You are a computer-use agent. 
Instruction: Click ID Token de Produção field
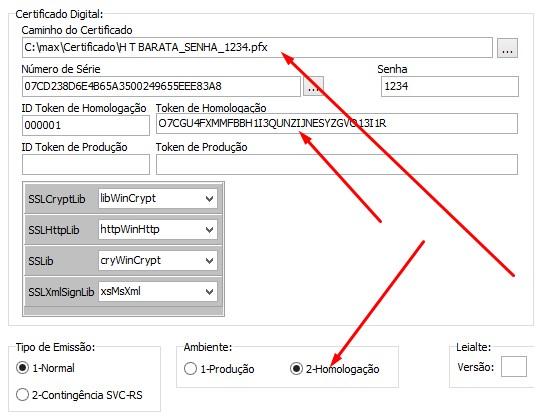coord(86,164)
